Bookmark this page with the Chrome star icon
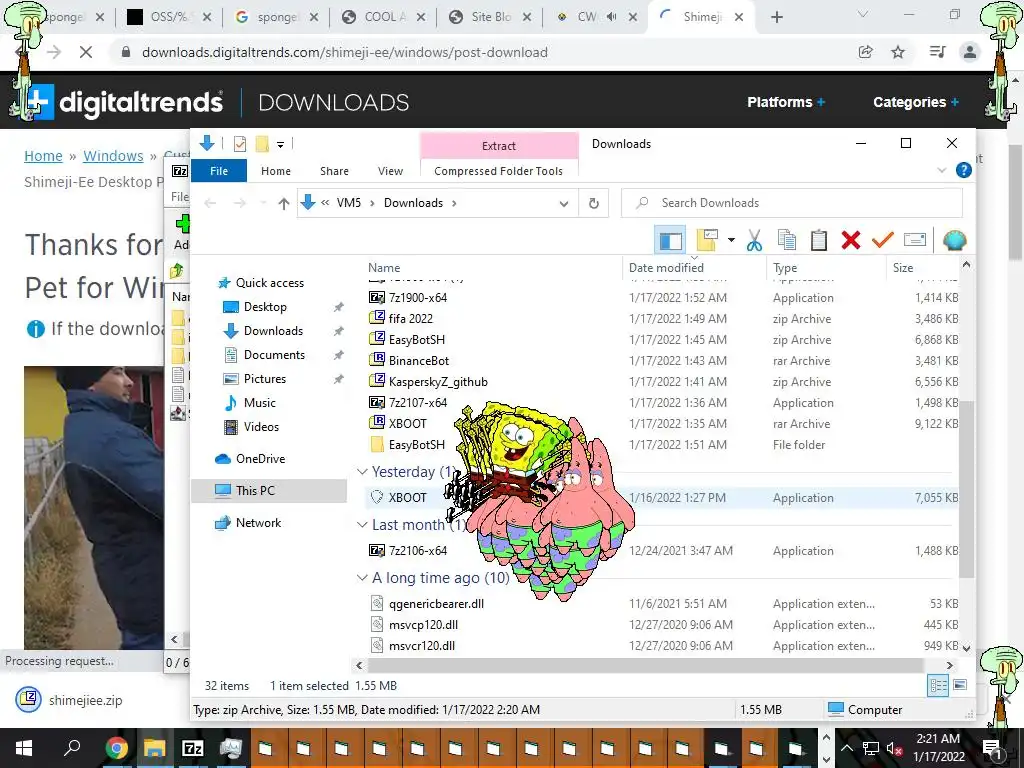The image size is (1024, 768). (x=898, y=52)
